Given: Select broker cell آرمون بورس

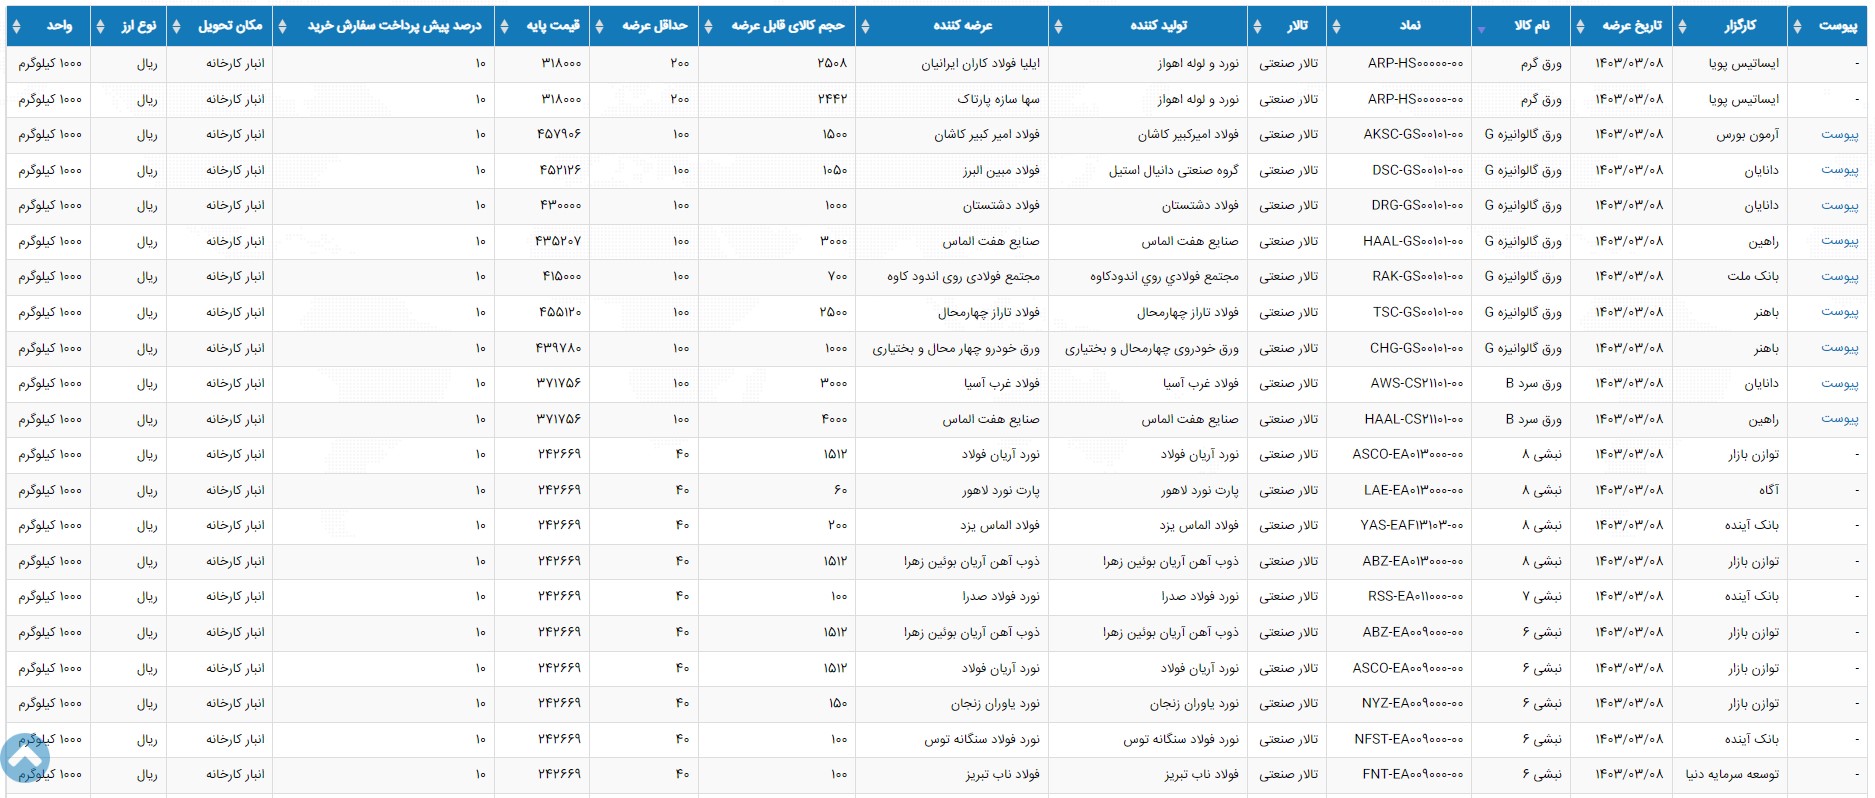Looking at the screenshot, I should (x=1730, y=134).
